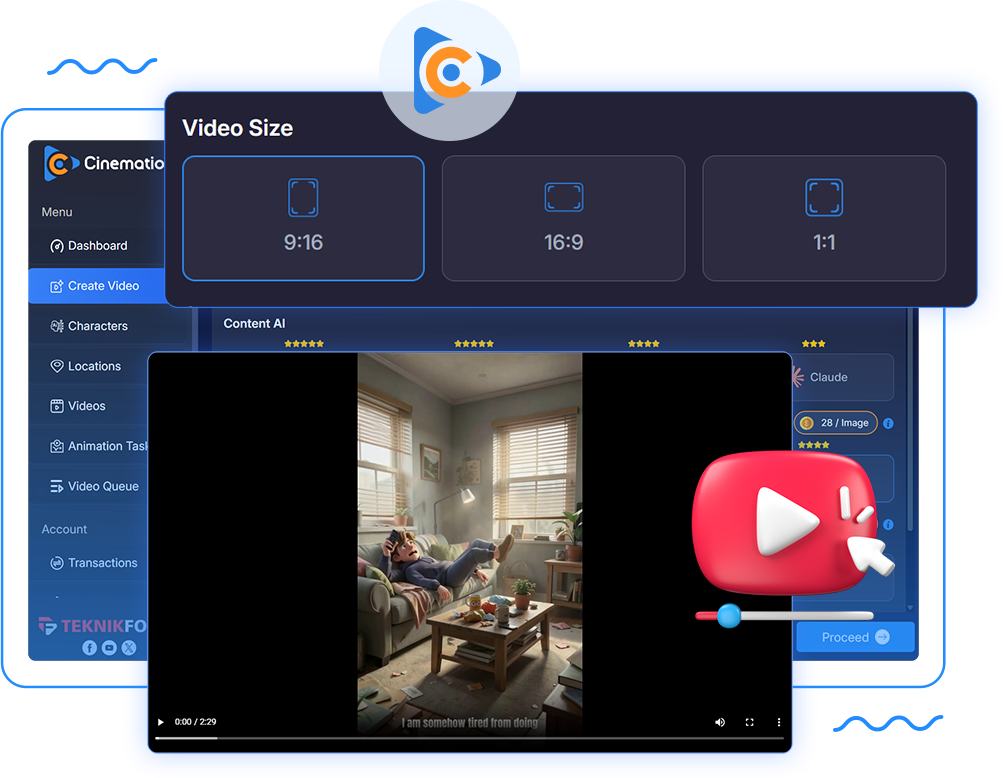Pick the 1:1 square video size

coord(824,218)
